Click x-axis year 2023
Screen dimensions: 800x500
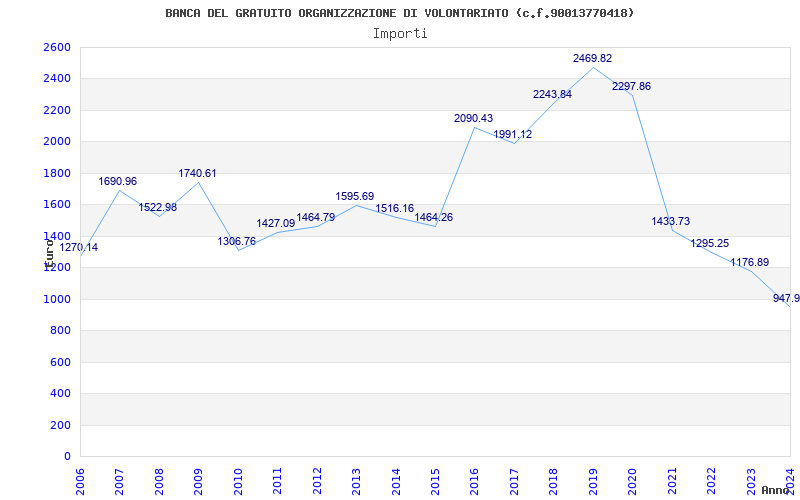pos(752,481)
